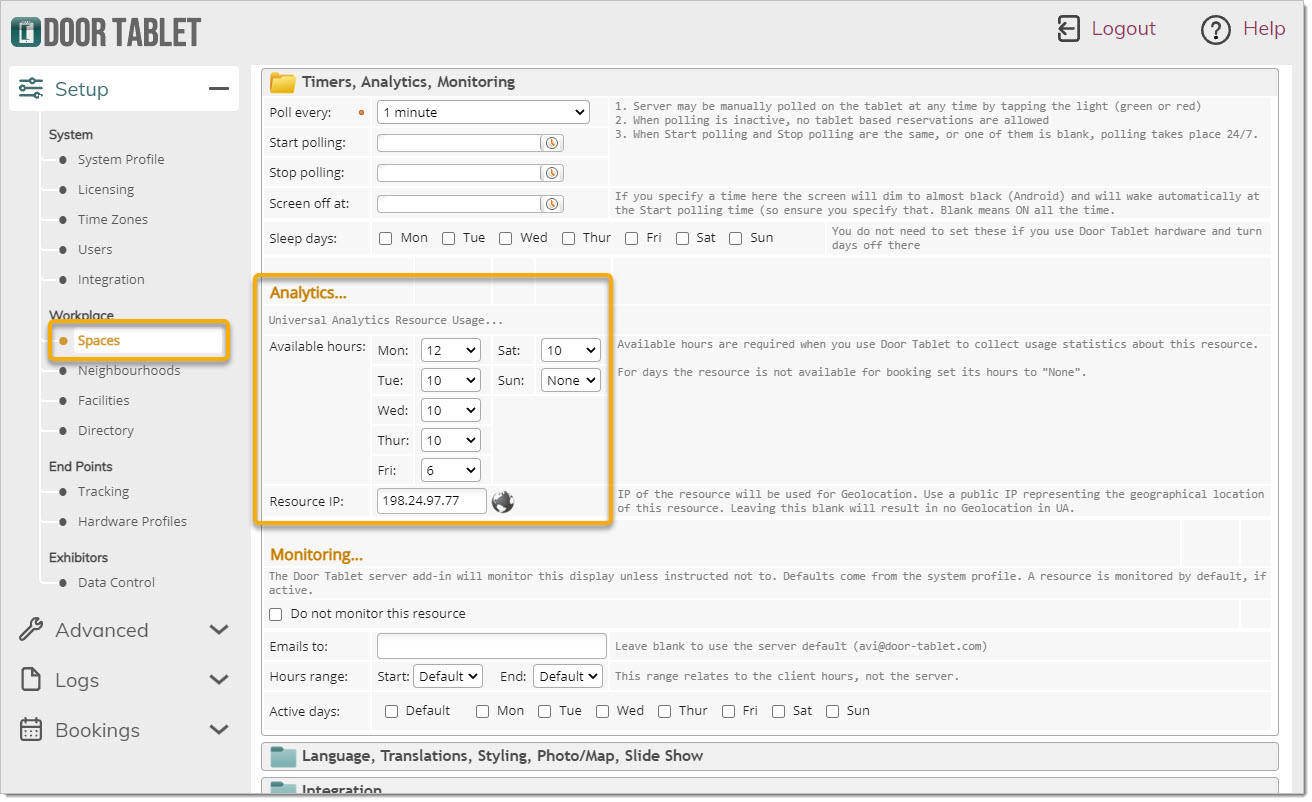This screenshot has height=802, width=1312.
Task: Open the Wed available hours dropdown
Action: click(x=451, y=411)
